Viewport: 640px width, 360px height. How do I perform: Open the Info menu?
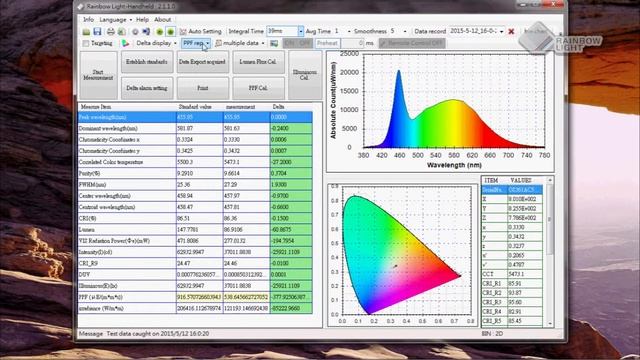pos(88,20)
